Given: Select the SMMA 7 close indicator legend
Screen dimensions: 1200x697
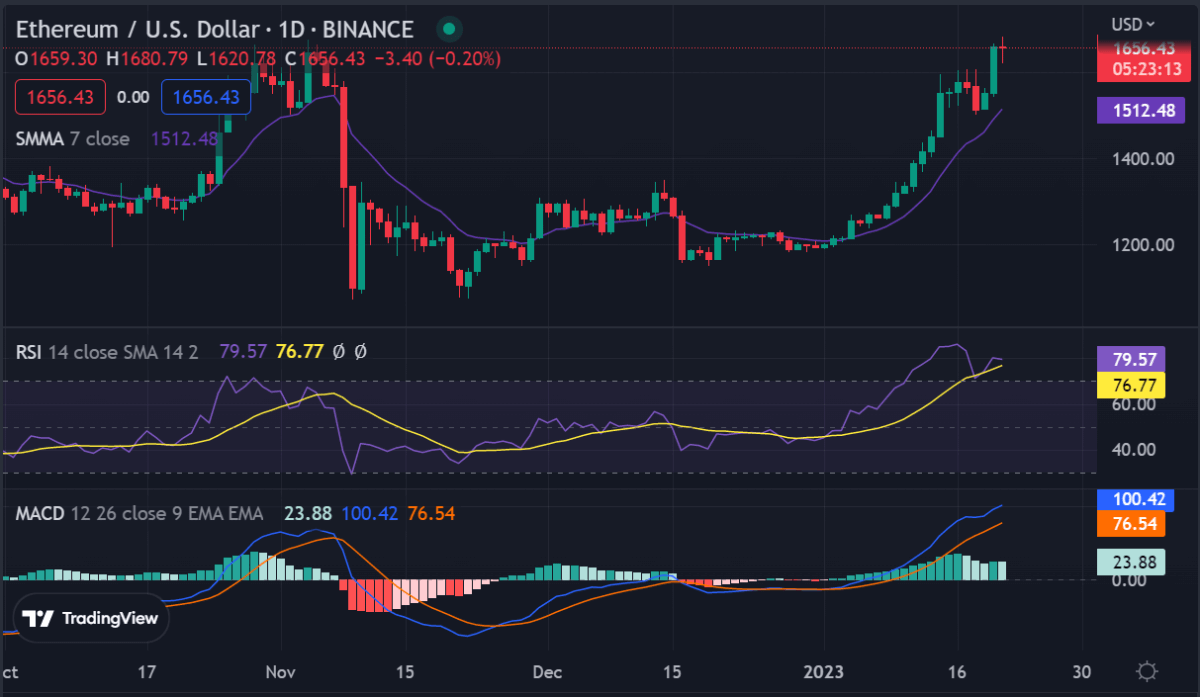Looking at the screenshot, I should tap(72, 139).
